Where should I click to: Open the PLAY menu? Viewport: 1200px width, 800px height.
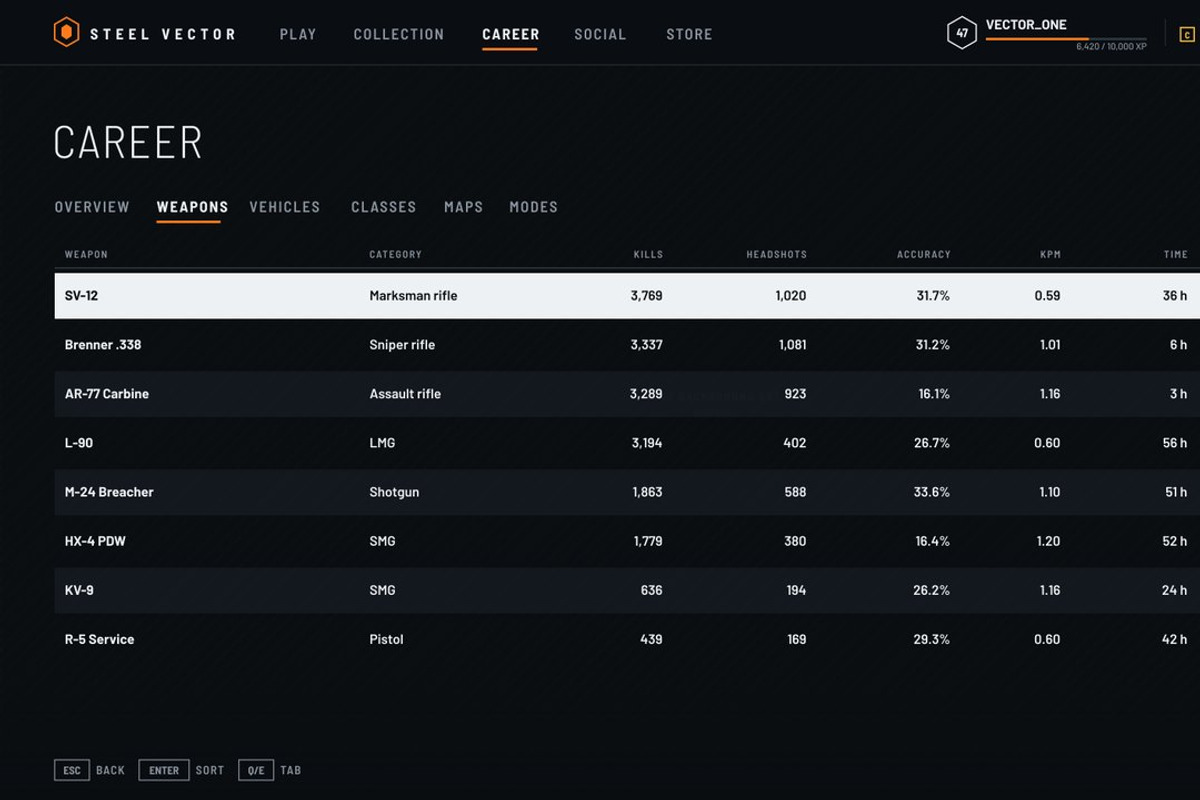[x=298, y=34]
